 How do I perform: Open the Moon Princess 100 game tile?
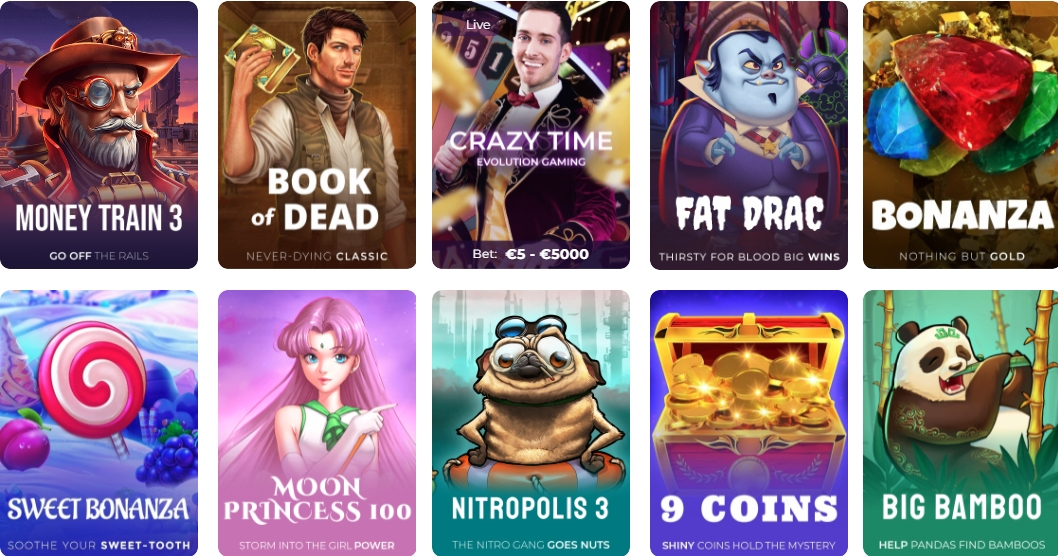pyautogui.click(x=316, y=423)
